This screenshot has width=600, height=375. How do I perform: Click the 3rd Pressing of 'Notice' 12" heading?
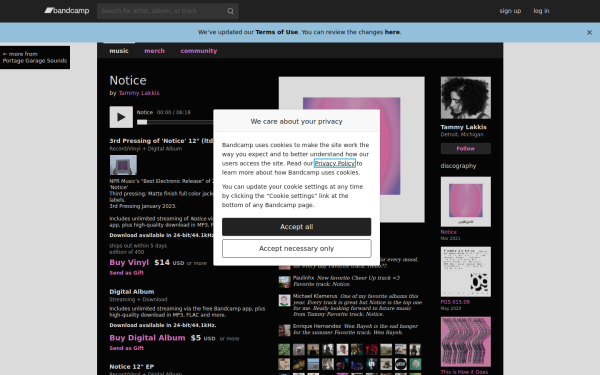click(161, 141)
